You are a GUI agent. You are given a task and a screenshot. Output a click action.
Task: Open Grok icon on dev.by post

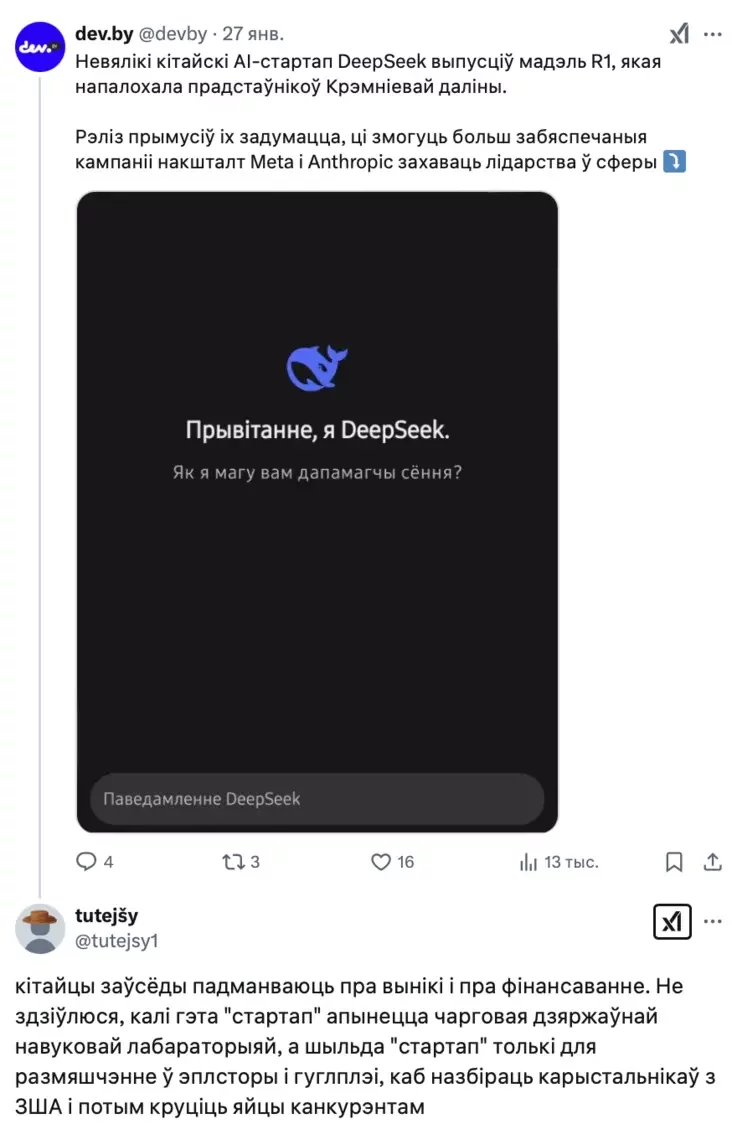tap(679, 34)
